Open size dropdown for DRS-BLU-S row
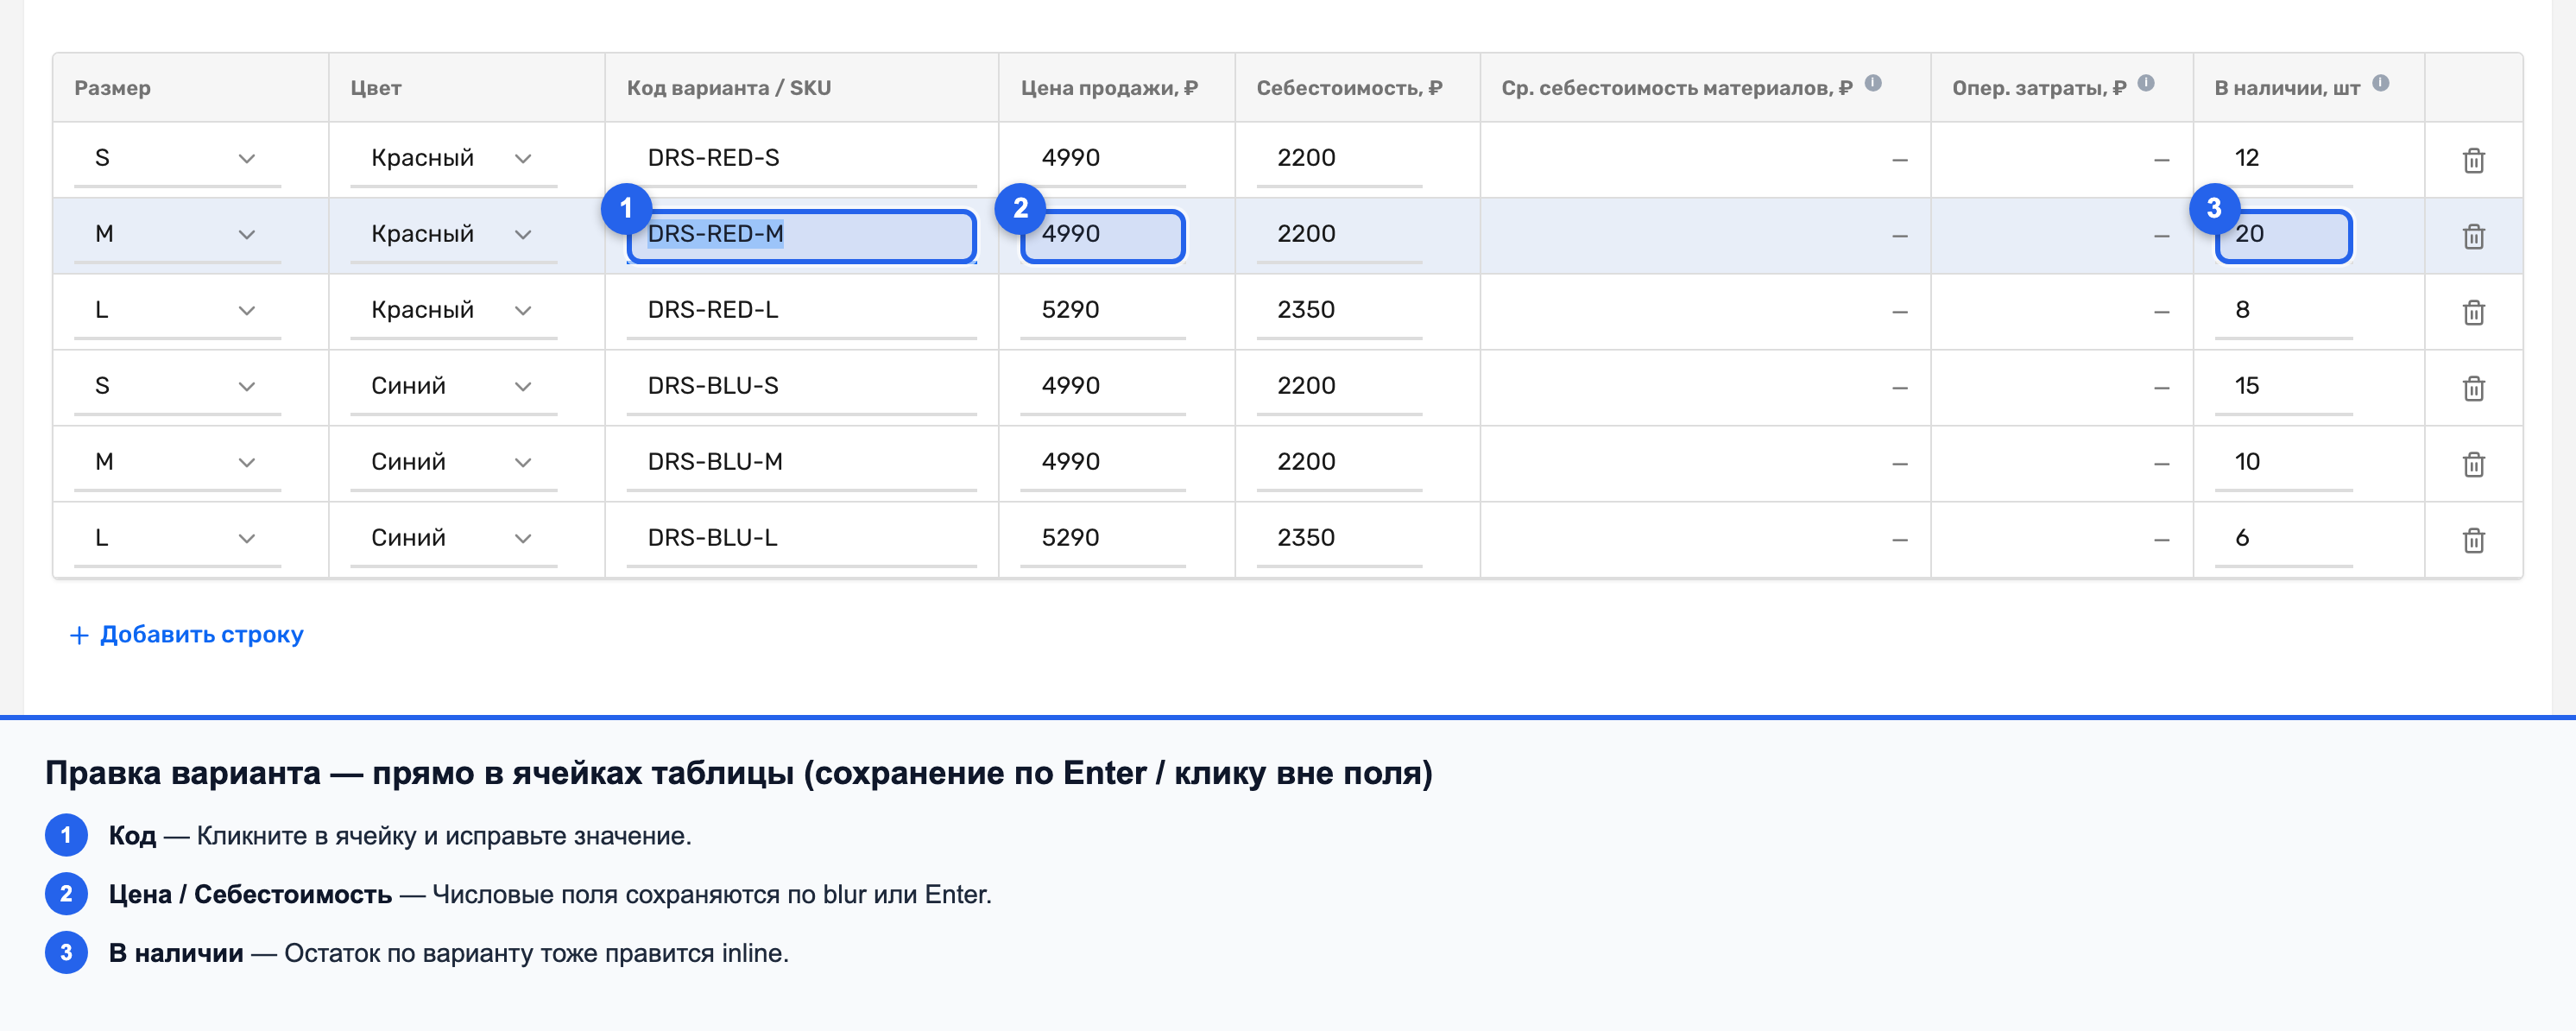Image resolution: width=2576 pixels, height=1031 pixels. pyautogui.click(x=177, y=387)
